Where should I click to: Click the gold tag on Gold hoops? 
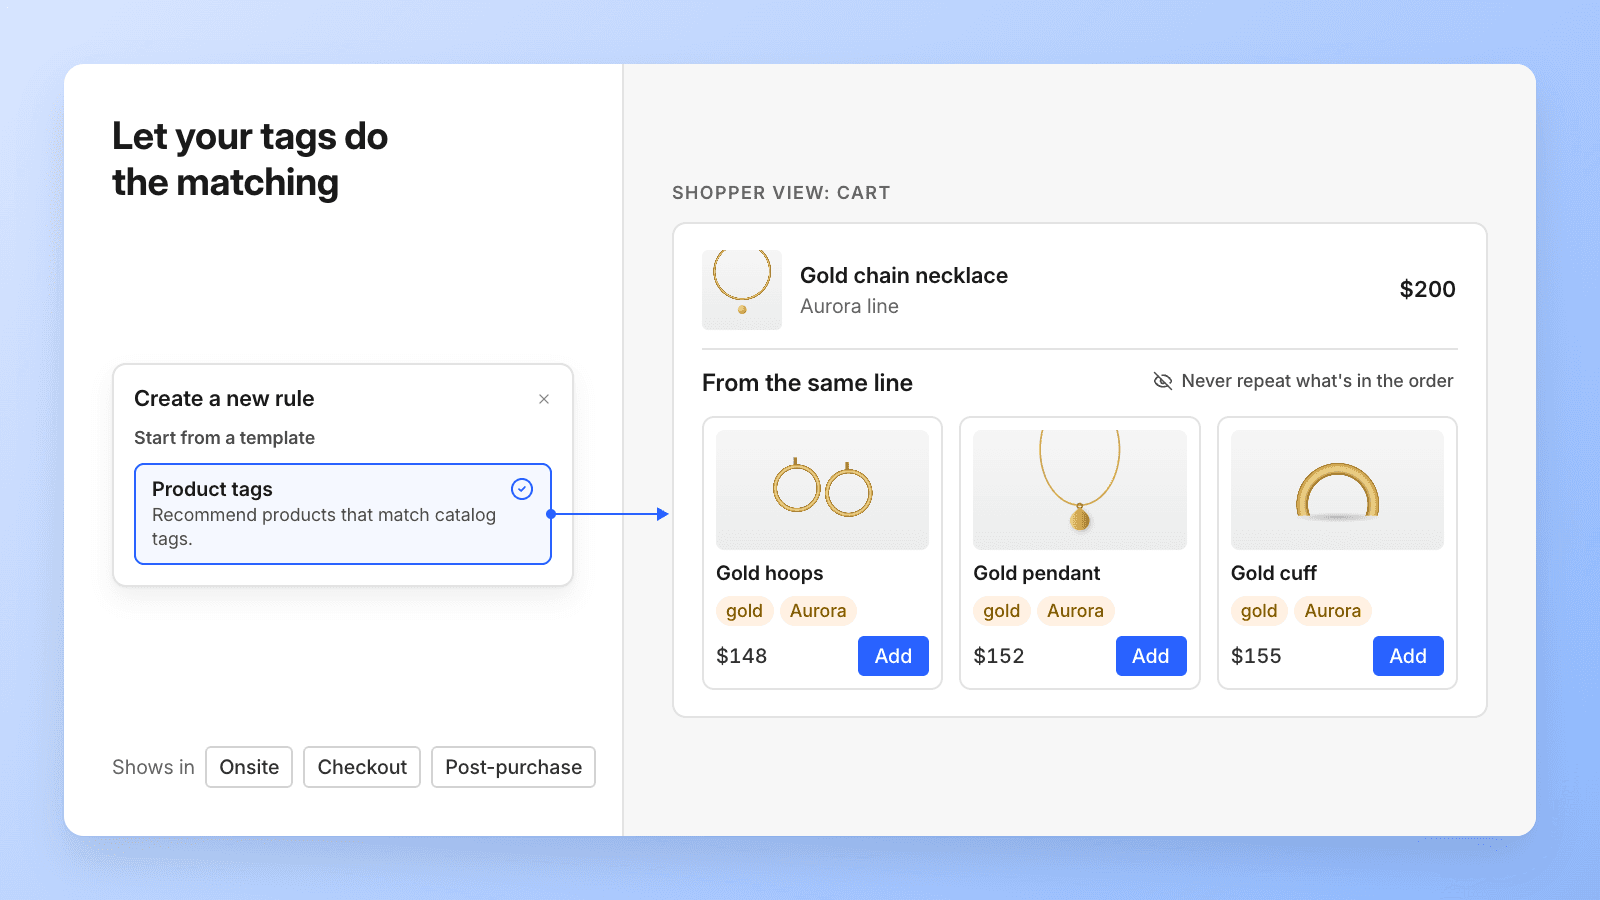(x=744, y=611)
